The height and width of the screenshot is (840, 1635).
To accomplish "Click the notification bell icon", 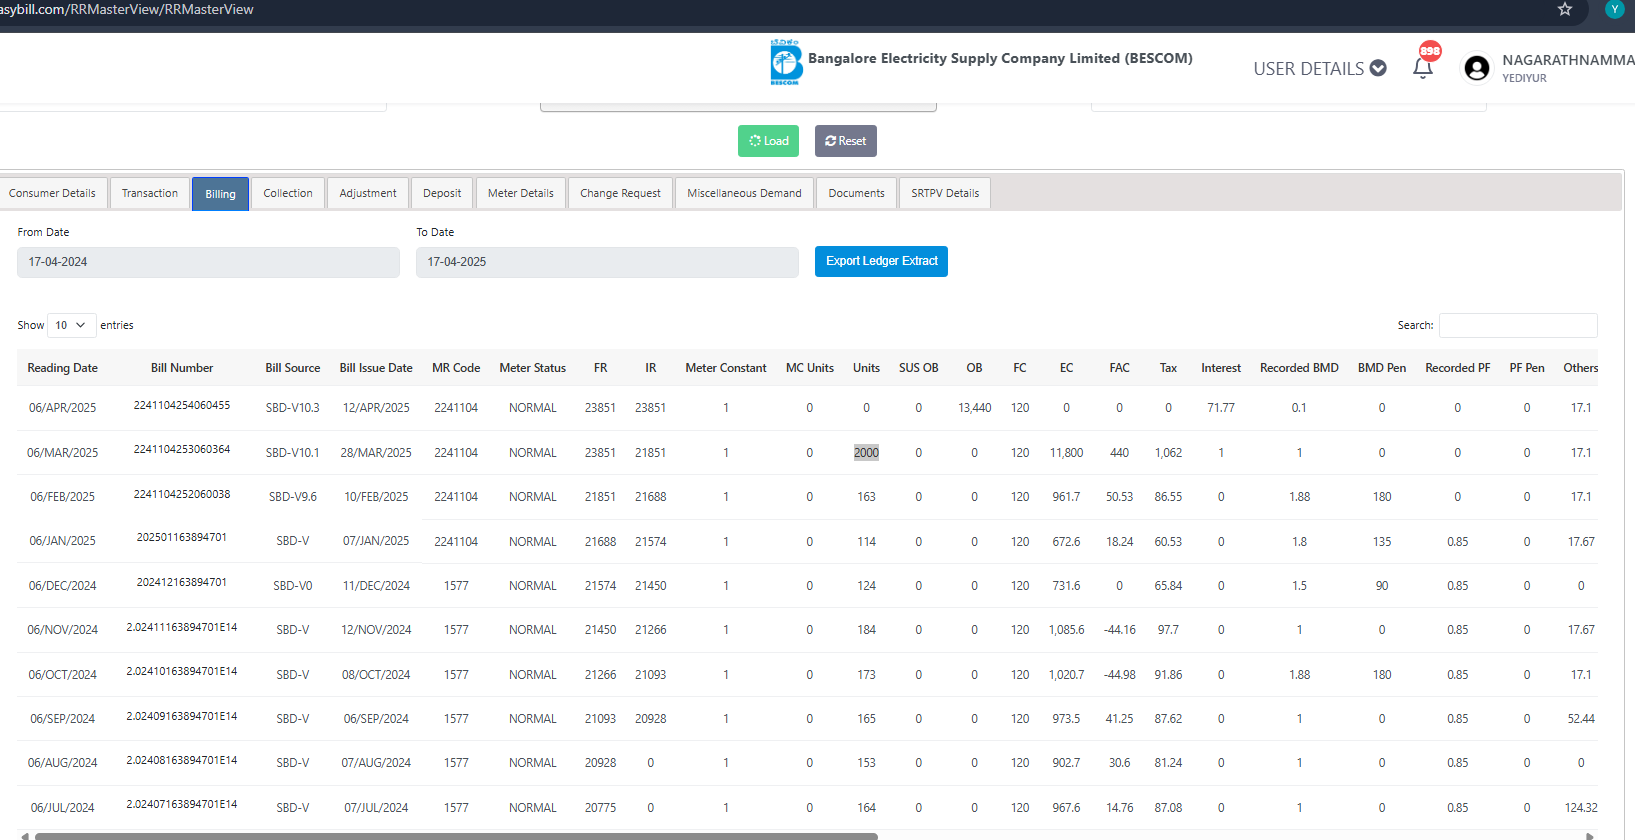I will tap(1423, 68).
